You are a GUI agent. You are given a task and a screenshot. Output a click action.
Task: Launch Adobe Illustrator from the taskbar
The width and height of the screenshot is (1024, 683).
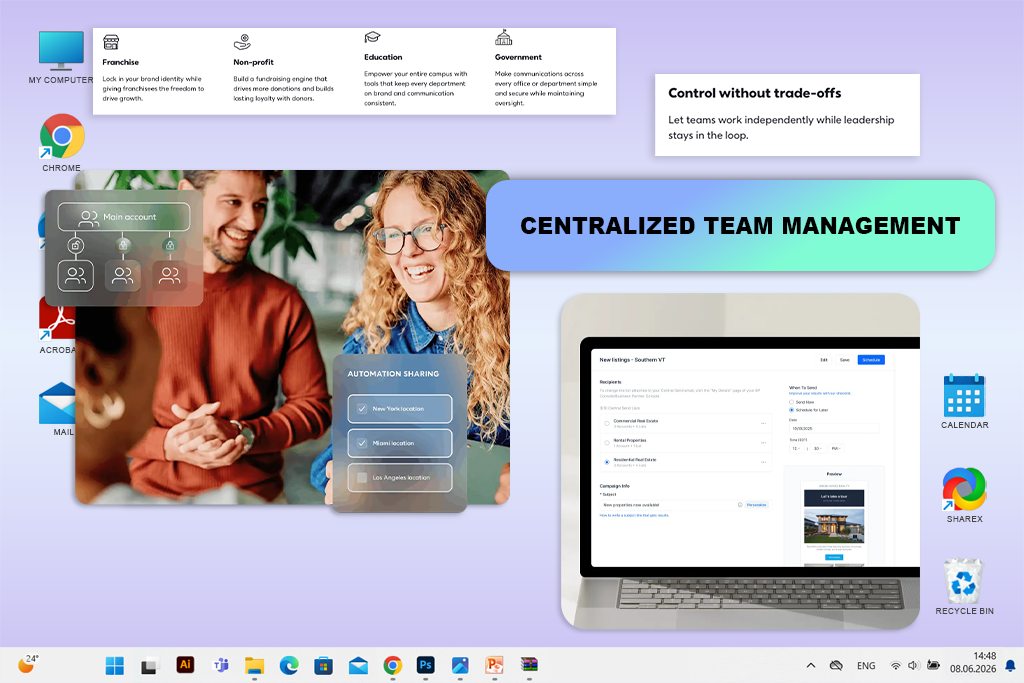click(x=185, y=665)
